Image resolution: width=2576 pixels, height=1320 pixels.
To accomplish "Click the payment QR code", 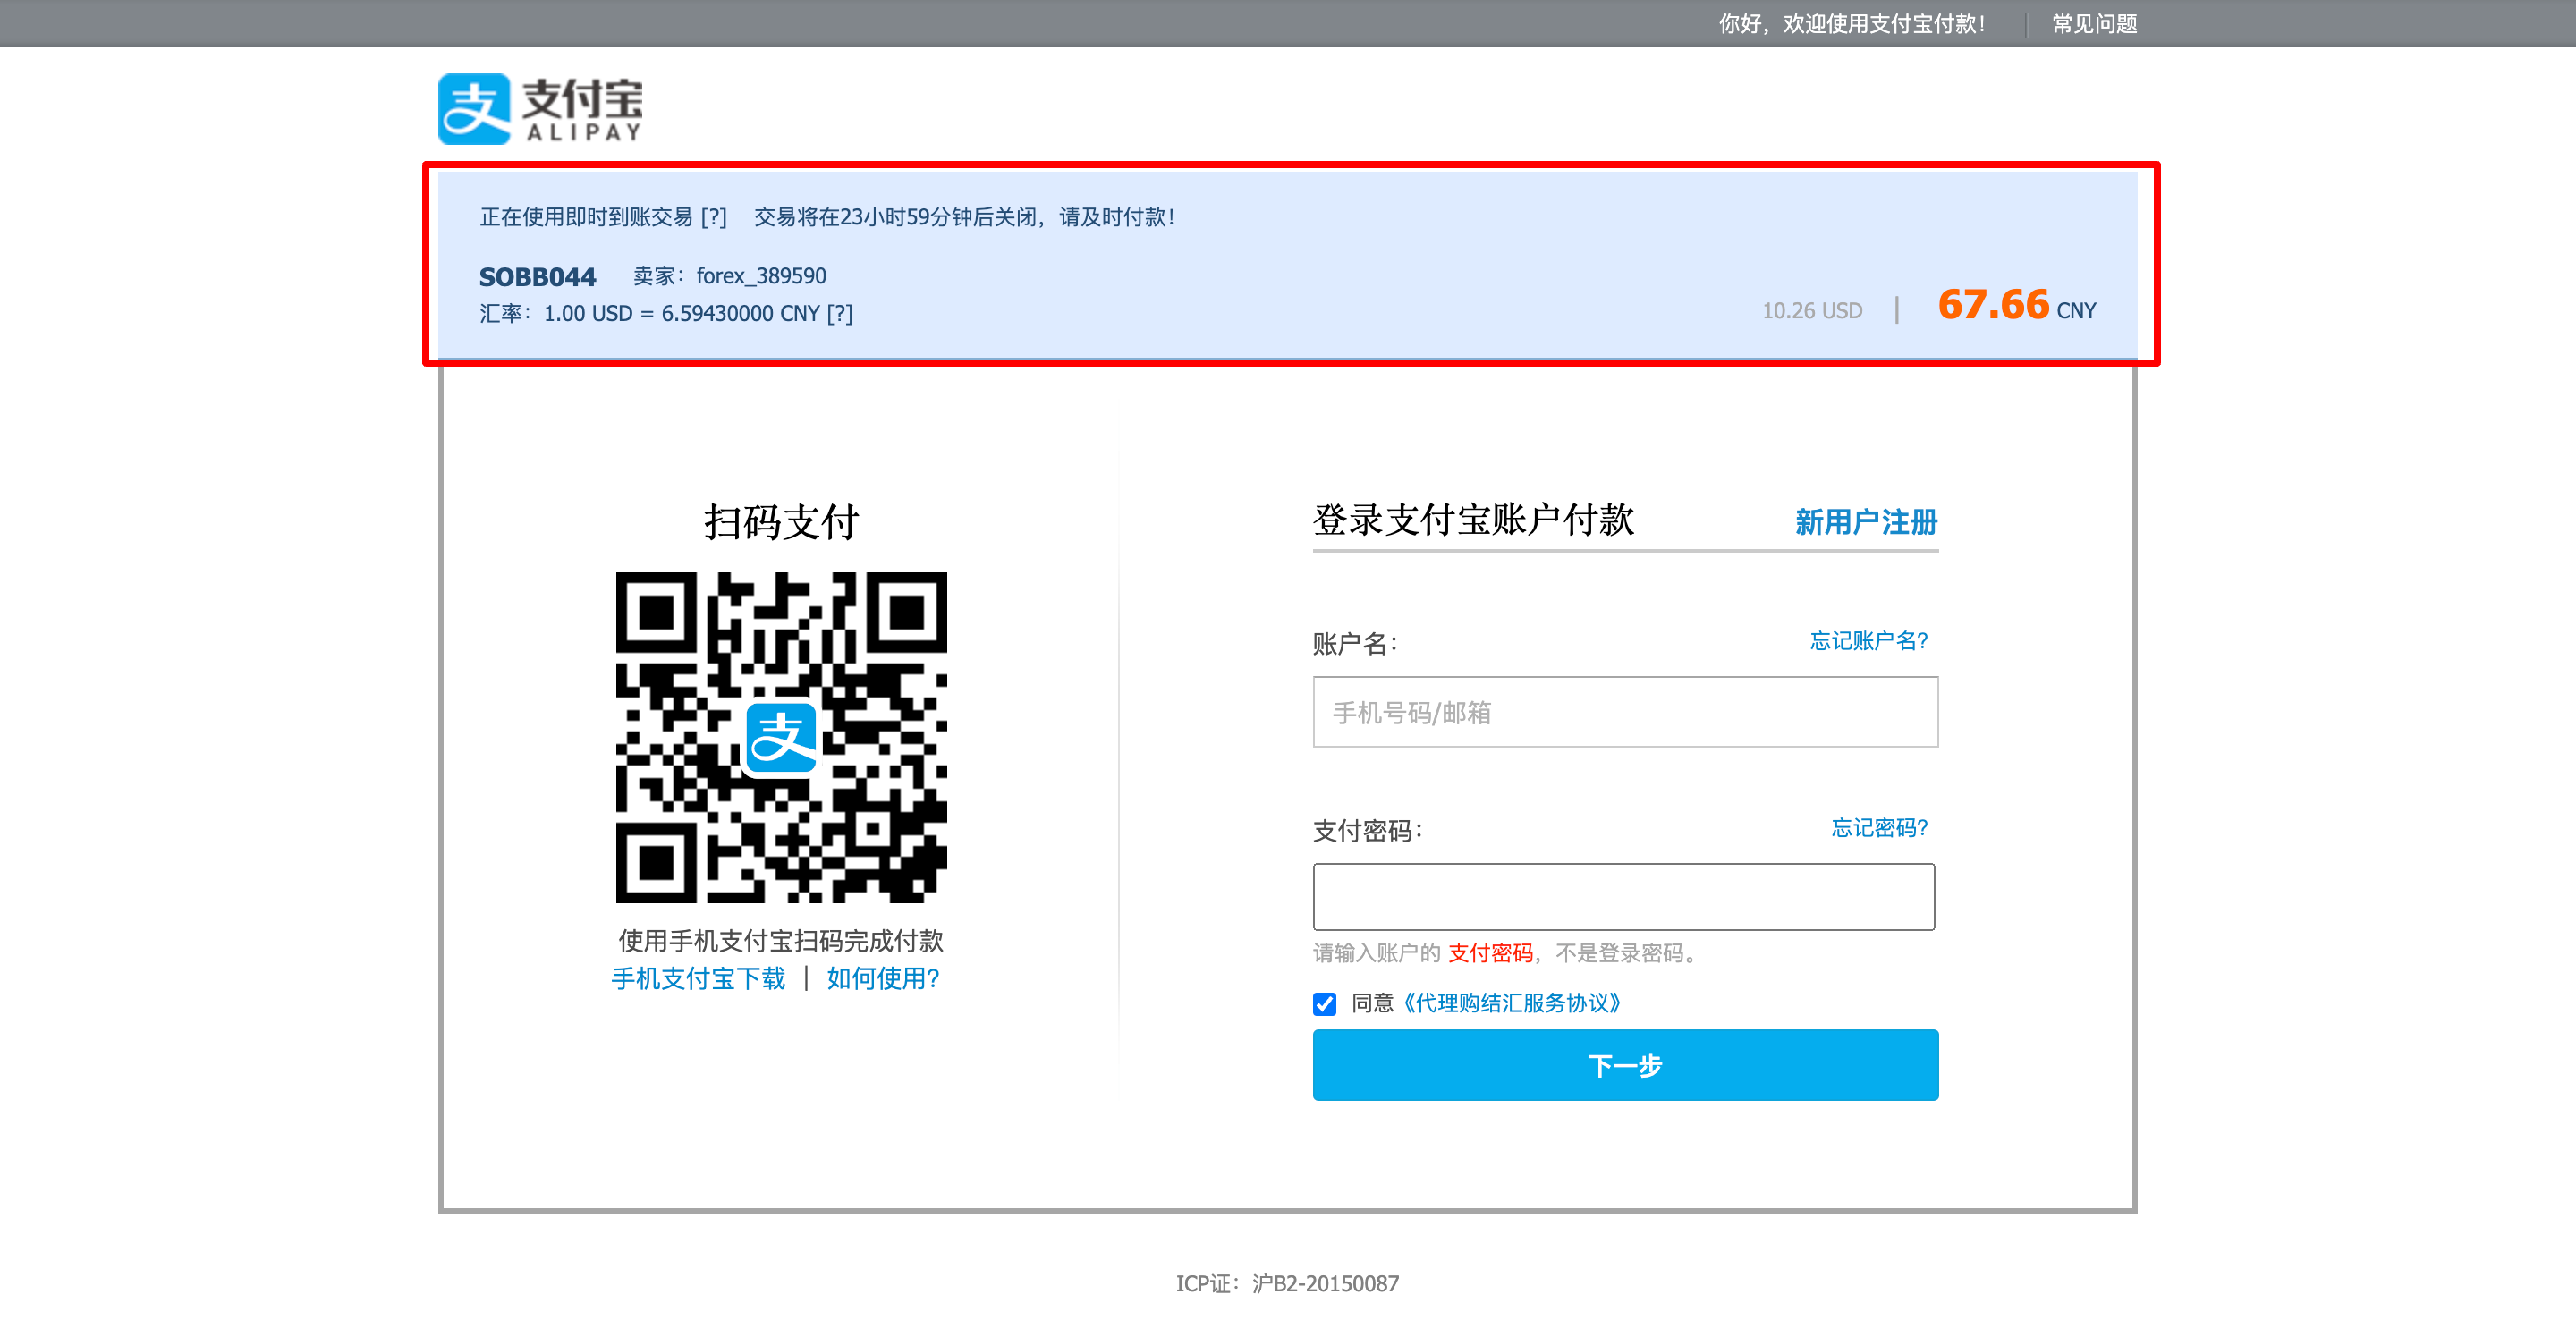I will tap(781, 737).
